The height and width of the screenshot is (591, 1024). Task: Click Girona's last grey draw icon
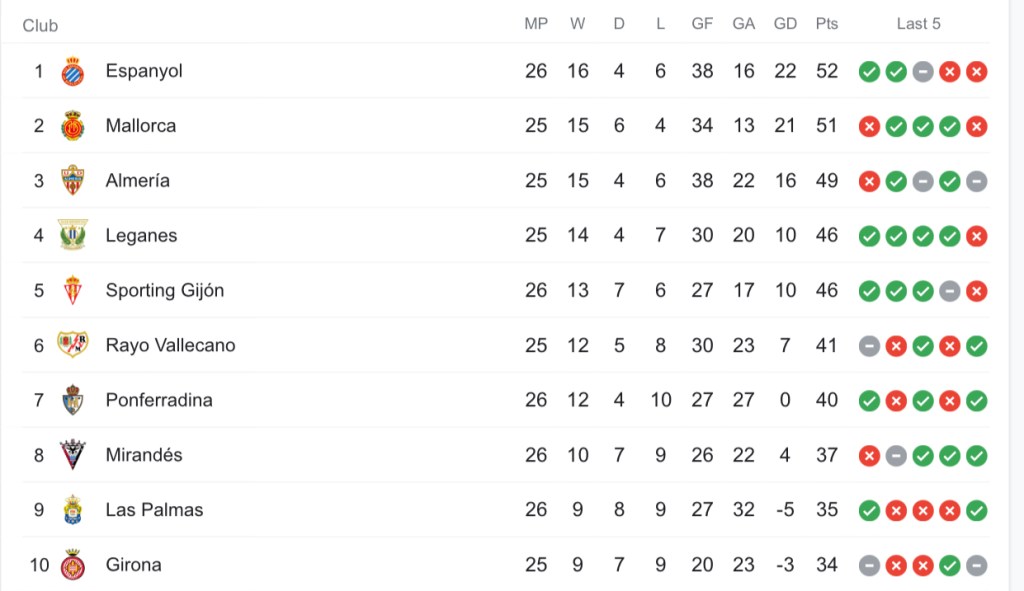pyautogui.click(x=977, y=565)
